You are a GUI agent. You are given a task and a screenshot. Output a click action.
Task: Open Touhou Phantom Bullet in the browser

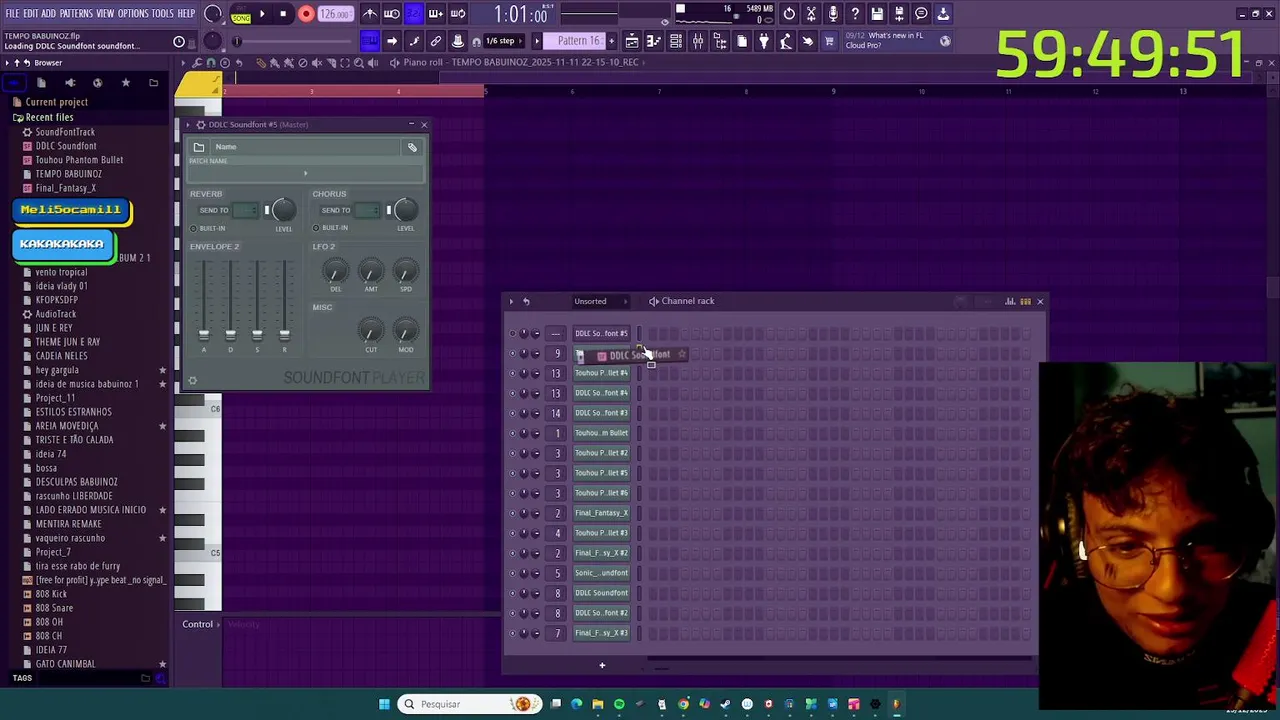[79, 160]
